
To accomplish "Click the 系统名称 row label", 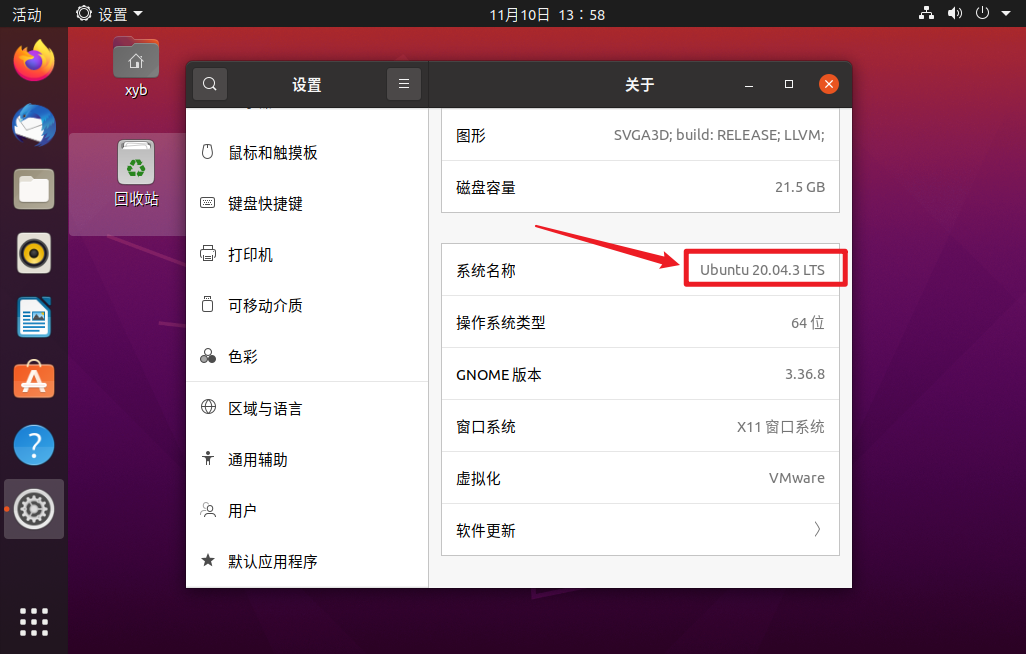I will click(x=486, y=270).
